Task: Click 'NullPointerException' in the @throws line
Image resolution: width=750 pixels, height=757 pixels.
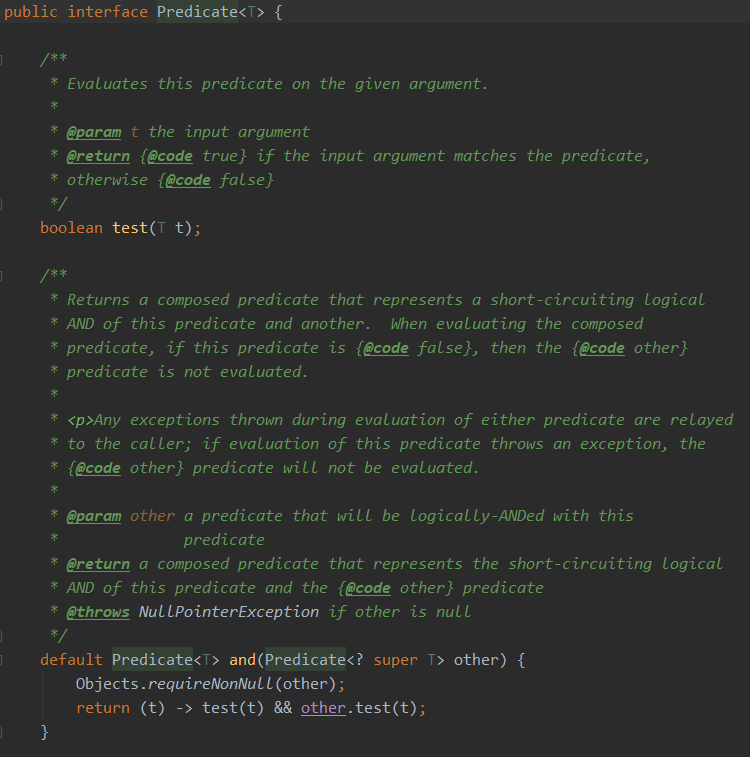Action: [229, 612]
